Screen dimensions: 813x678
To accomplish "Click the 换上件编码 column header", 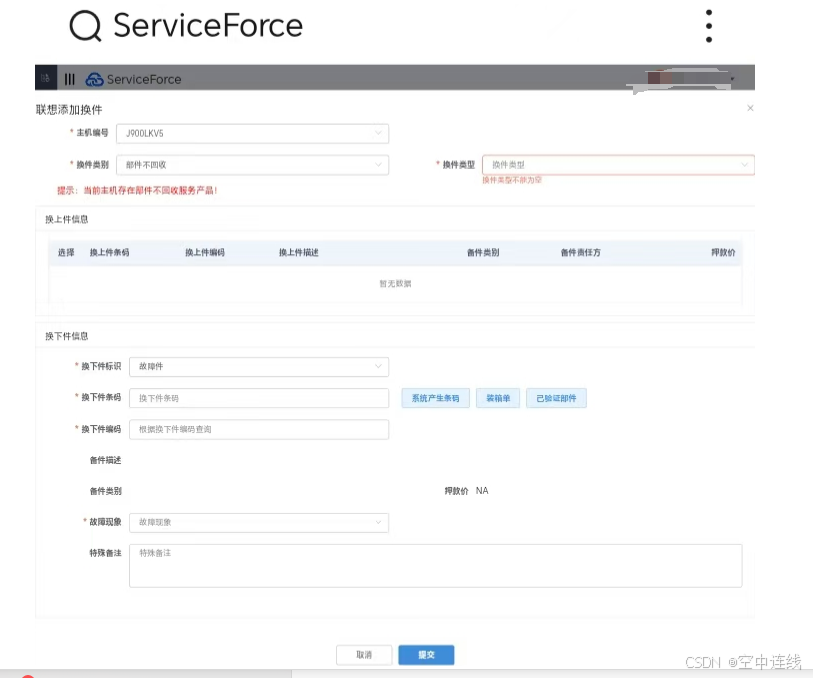I will [205, 252].
